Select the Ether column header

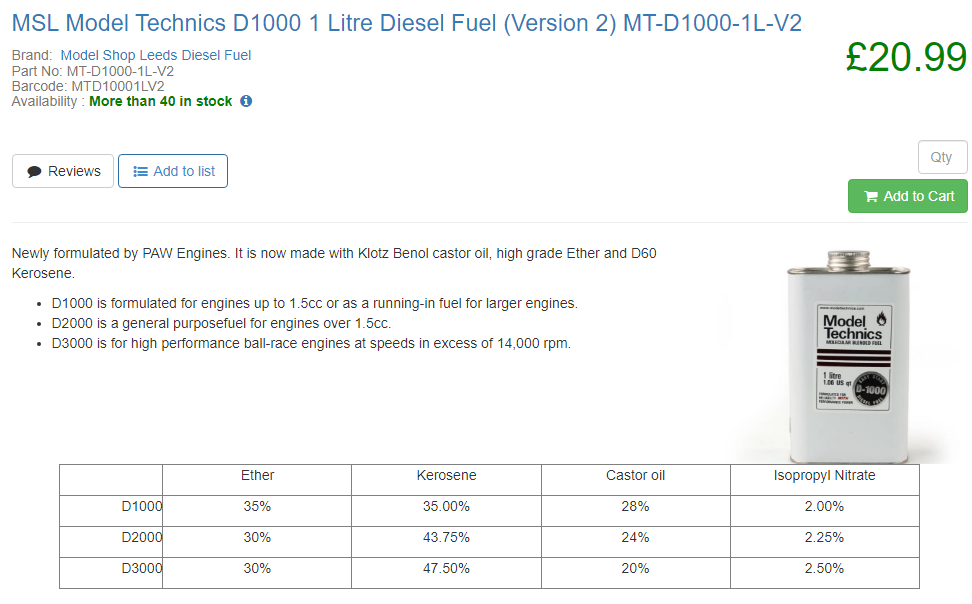tap(257, 476)
